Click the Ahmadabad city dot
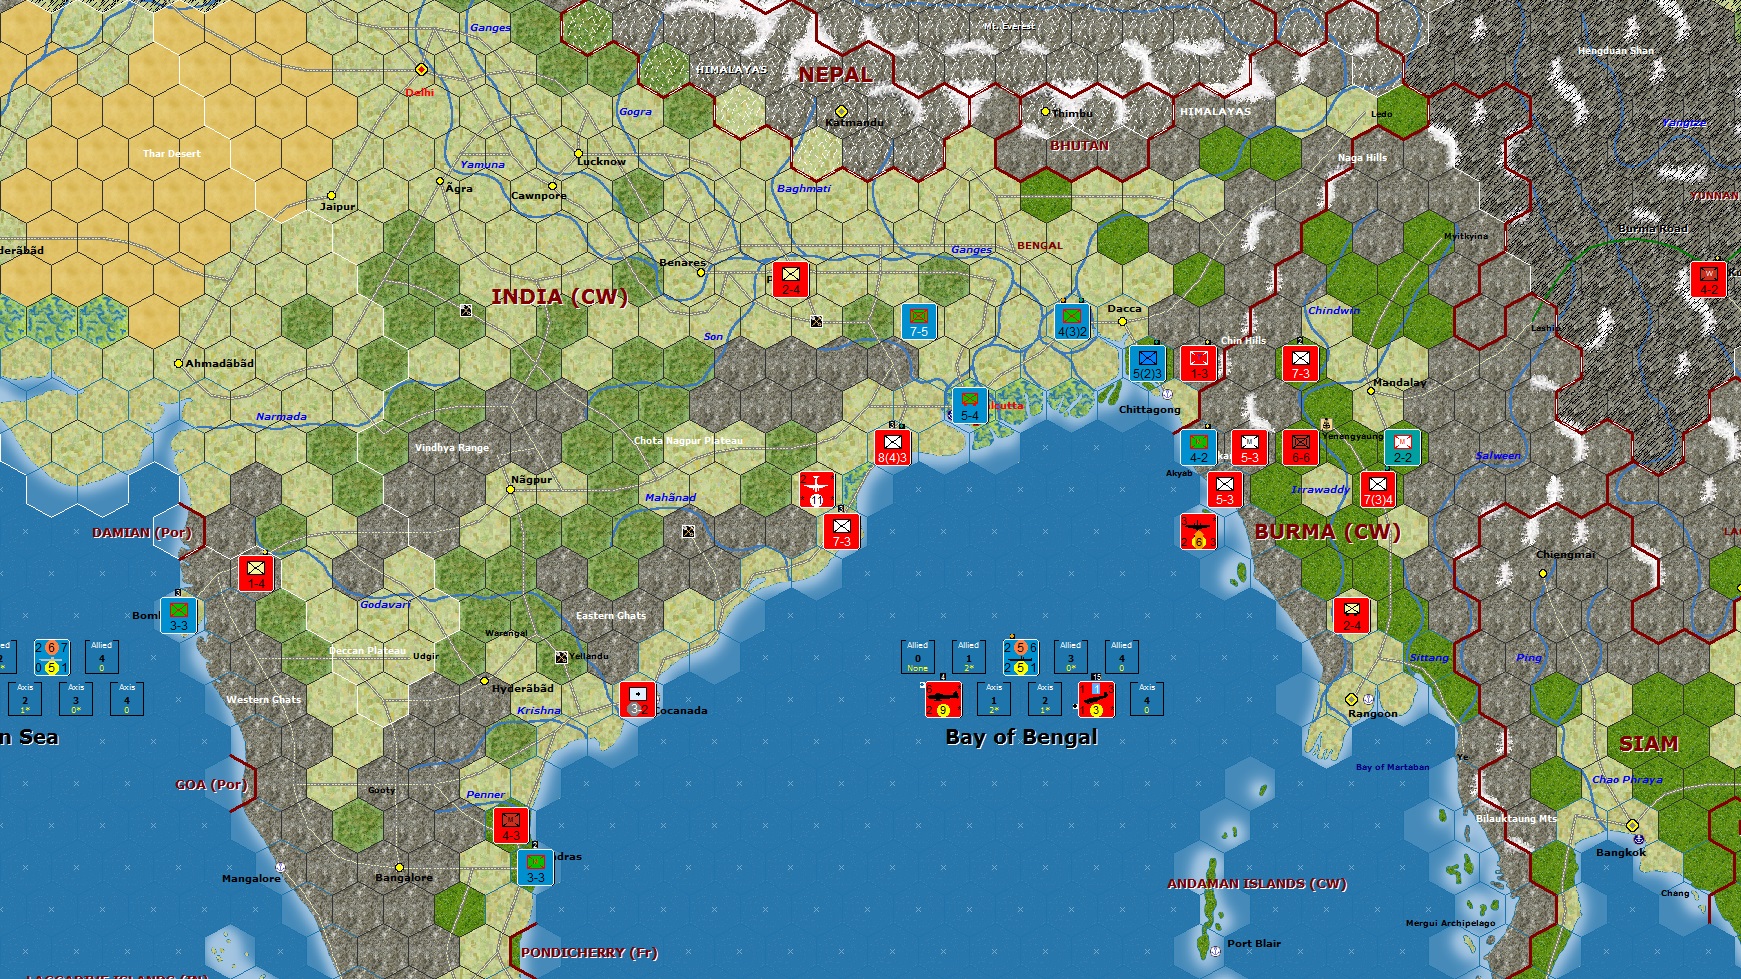1741x979 pixels. coord(178,363)
